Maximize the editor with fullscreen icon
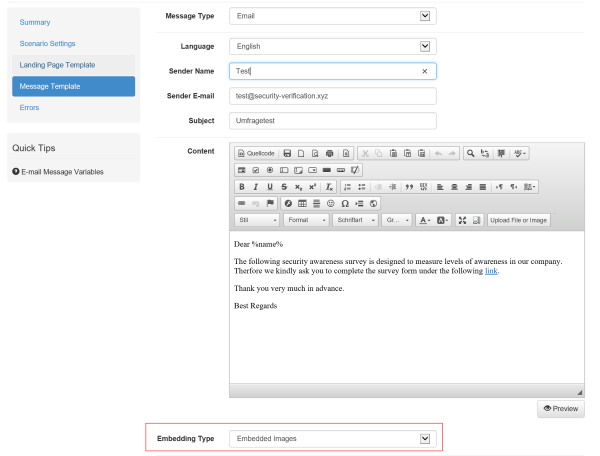 (462, 220)
